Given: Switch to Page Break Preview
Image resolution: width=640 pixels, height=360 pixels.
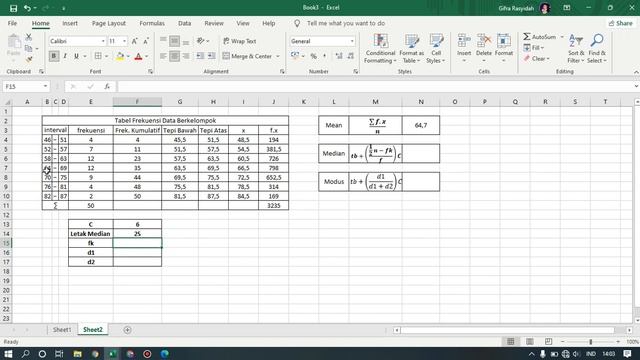Looking at the screenshot, I should [x=548, y=342].
